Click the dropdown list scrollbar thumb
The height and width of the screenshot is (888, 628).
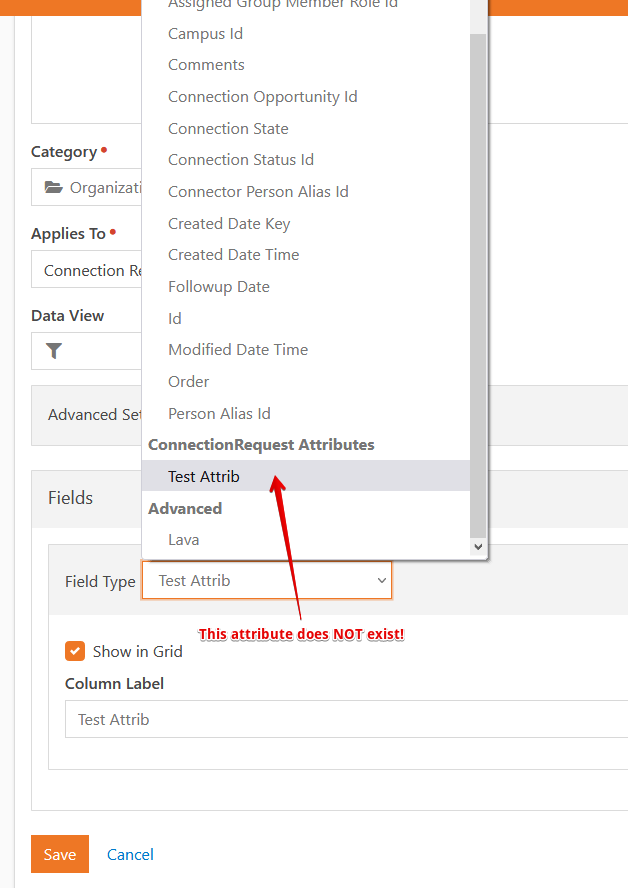[478, 285]
